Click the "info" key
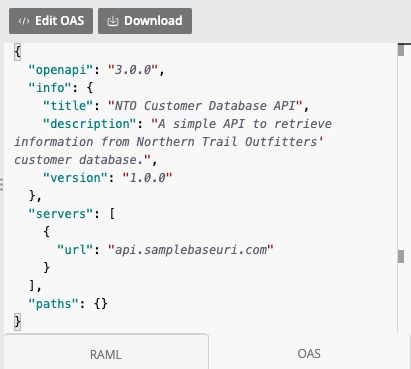This screenshot has width=411, height=369. click(x=50, y=88)
